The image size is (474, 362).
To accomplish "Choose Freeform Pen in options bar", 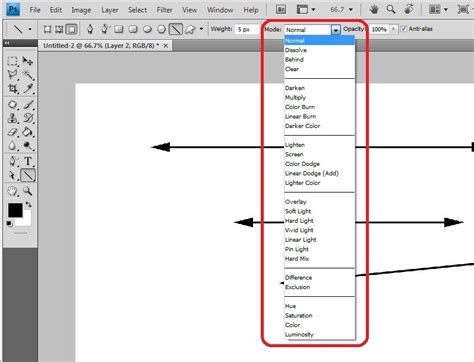I will (x=105, y=29).
